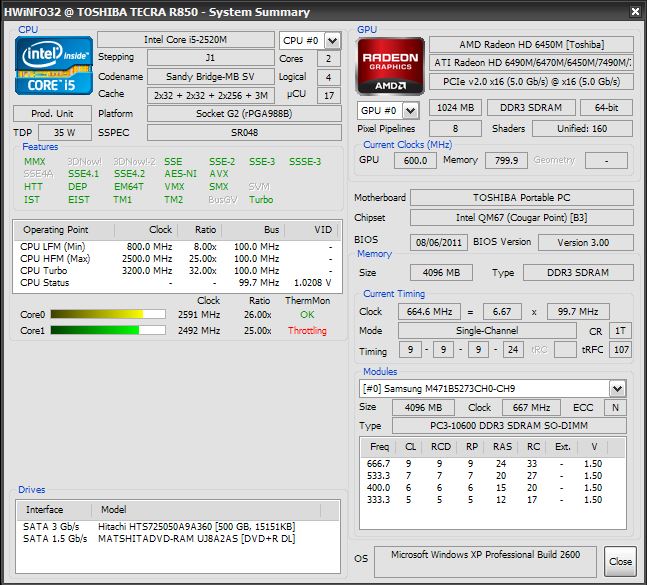This screenshot has width=647, height=585.
Task: Click the memory size 4096 MB field
Action: [441, 273]
